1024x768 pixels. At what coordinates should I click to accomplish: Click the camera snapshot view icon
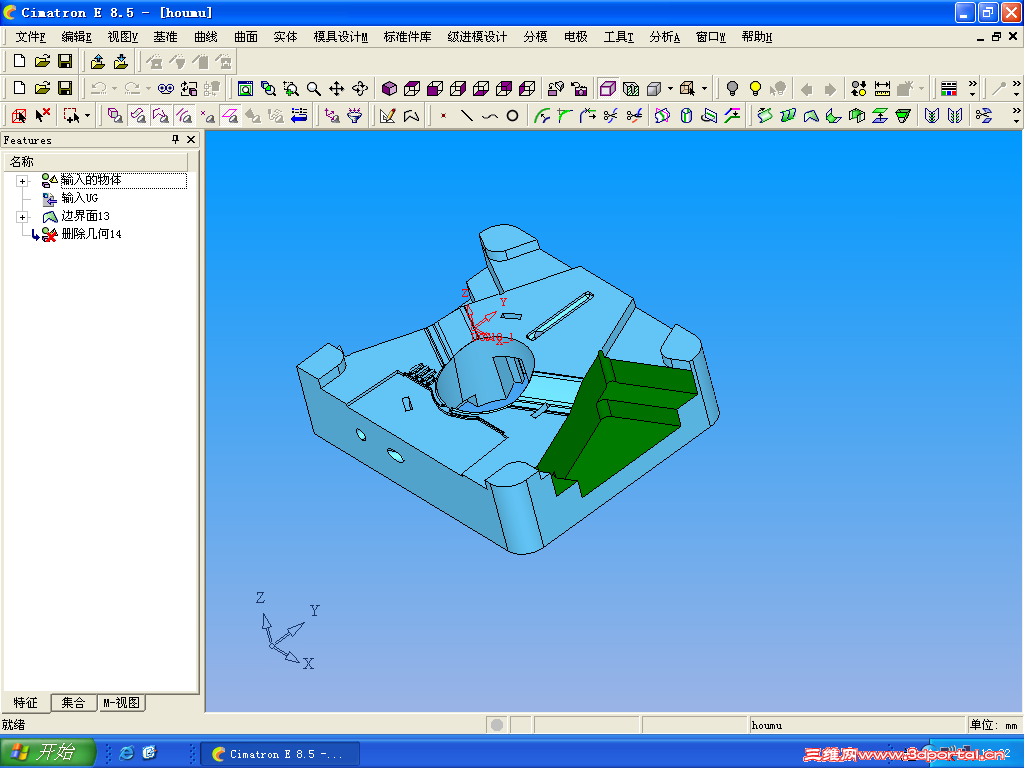tap(579, 88)
